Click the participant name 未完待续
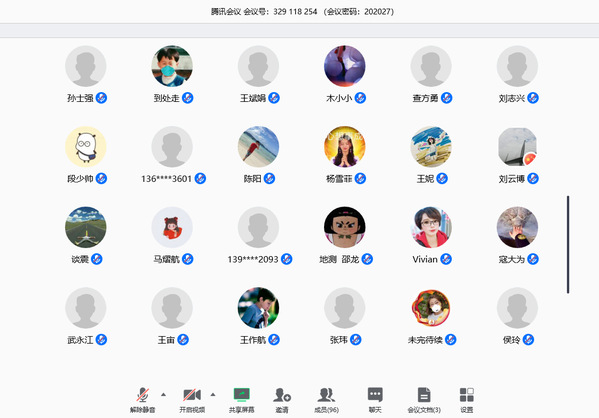Image resolution: width=599 pixels, height=418 pixels. pyautogui.click(x=425, y=340)
